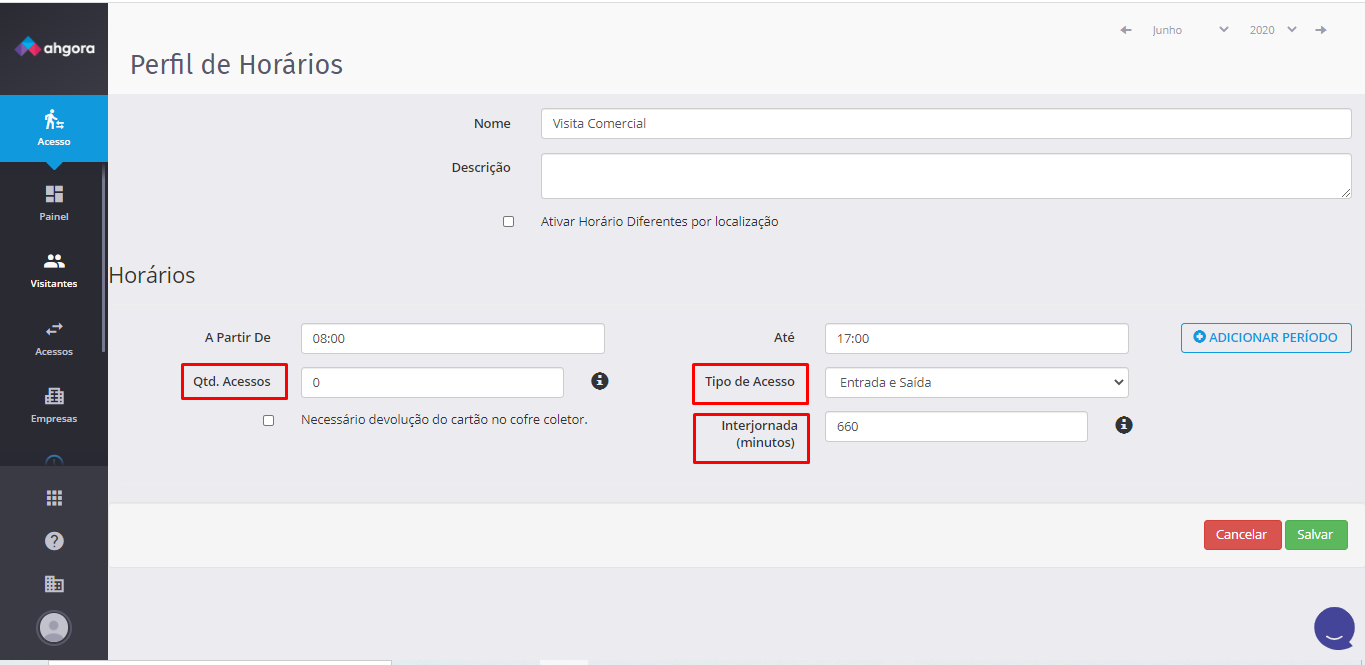View the Qtd. Acessos info tooltip icon
Screen dimensions: 1365x665
pyautogui.click(x=599, y=381)
